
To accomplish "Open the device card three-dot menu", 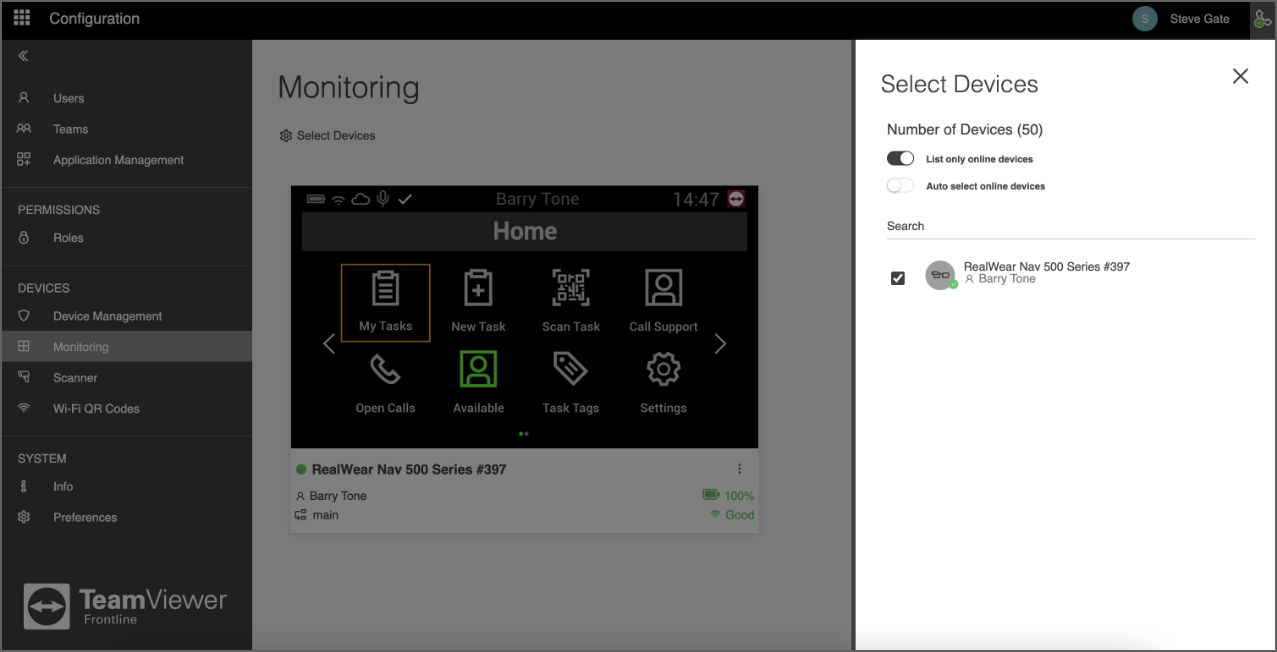I will (x=740, y=469).
